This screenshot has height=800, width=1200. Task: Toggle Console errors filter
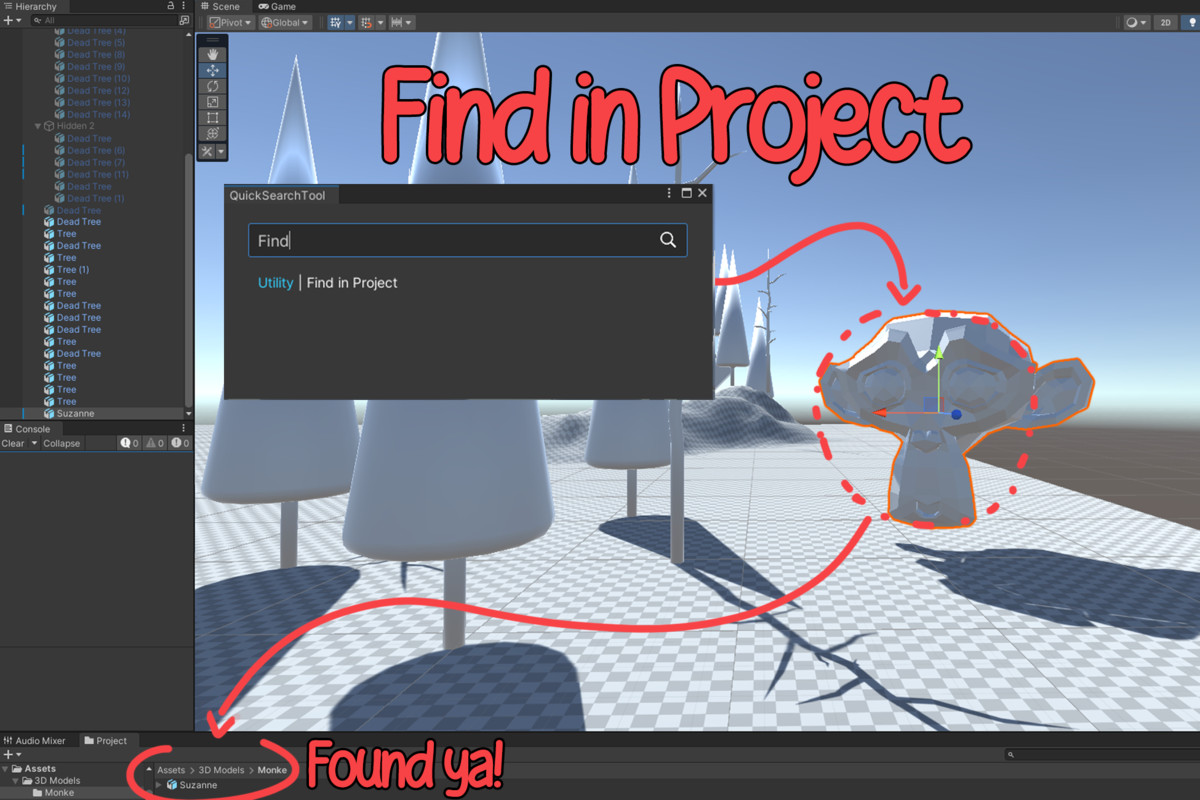coord(180,443)
